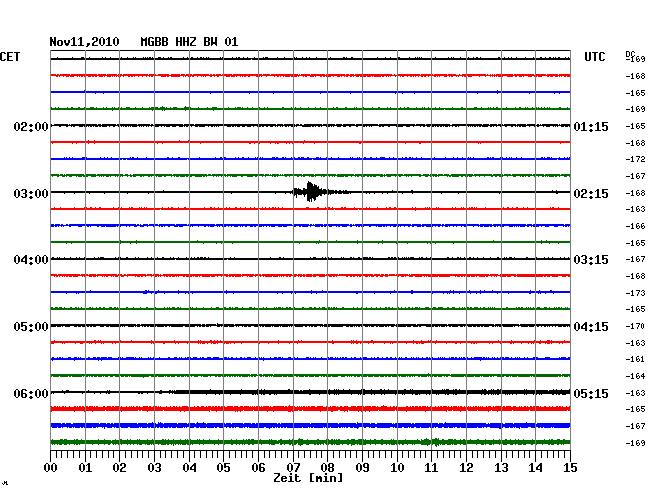Click the DC column header
This screenshot has height=494, width=650.
(630, 54)
